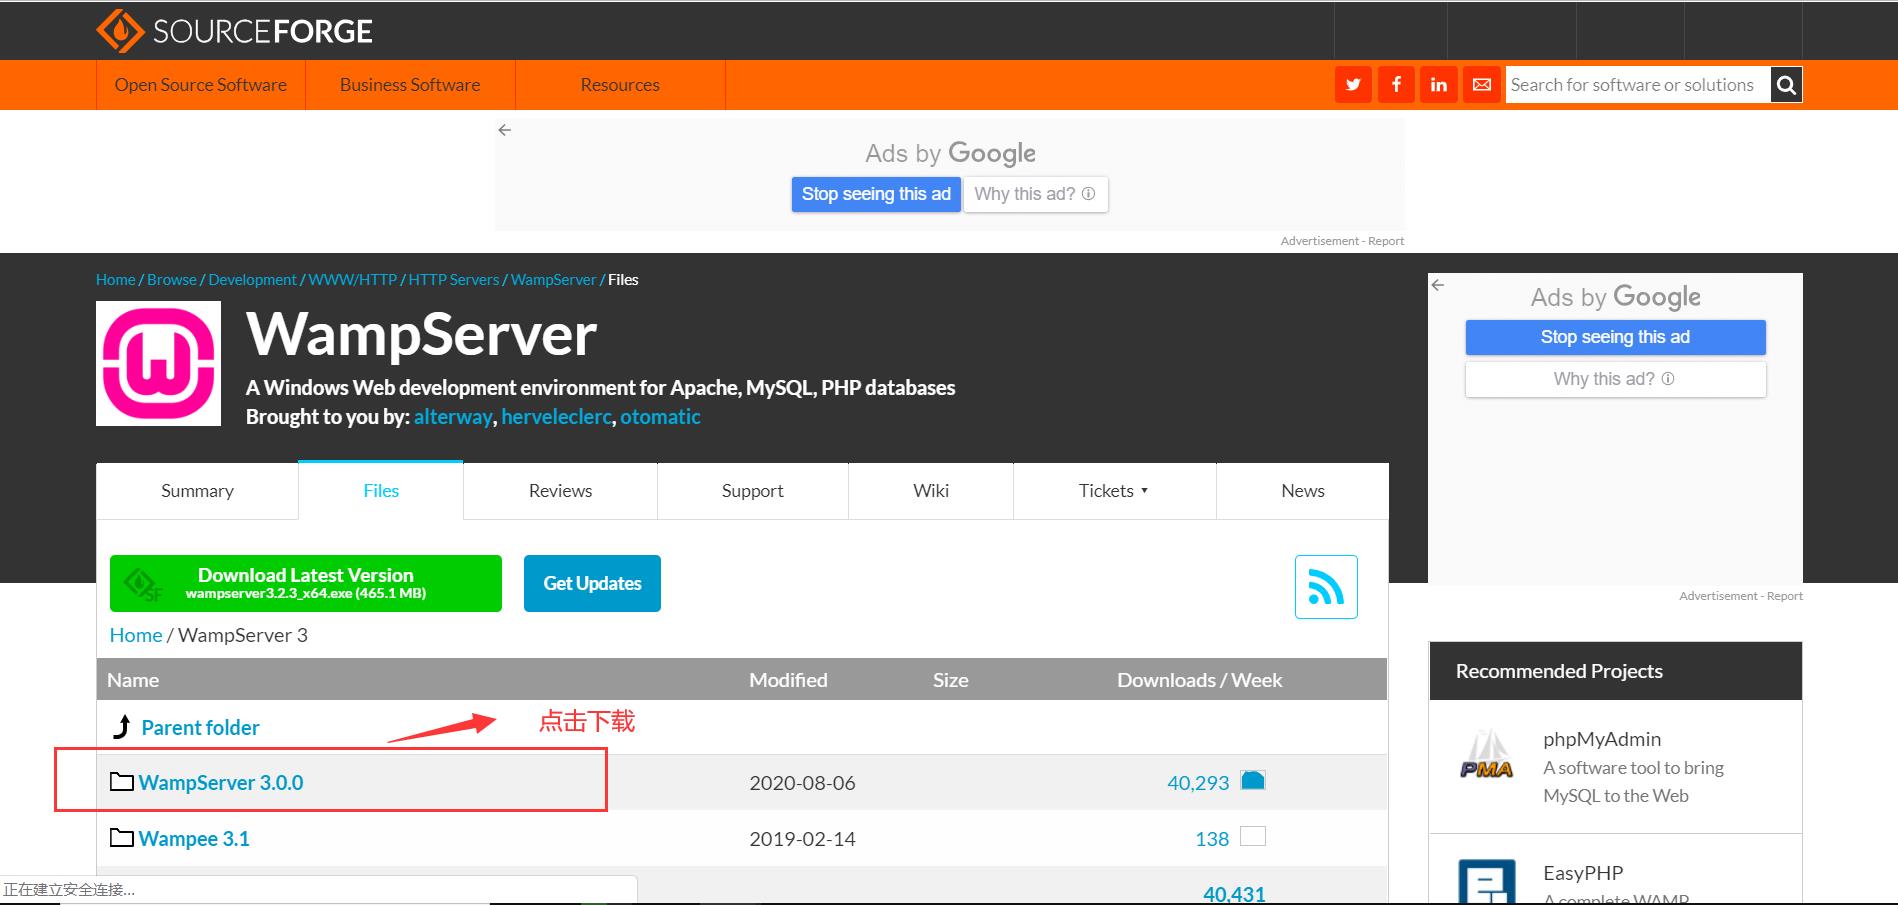This screenshot has height=905, width=1898.
Task: Switch to the News tab
Action: coord(1303,491)
